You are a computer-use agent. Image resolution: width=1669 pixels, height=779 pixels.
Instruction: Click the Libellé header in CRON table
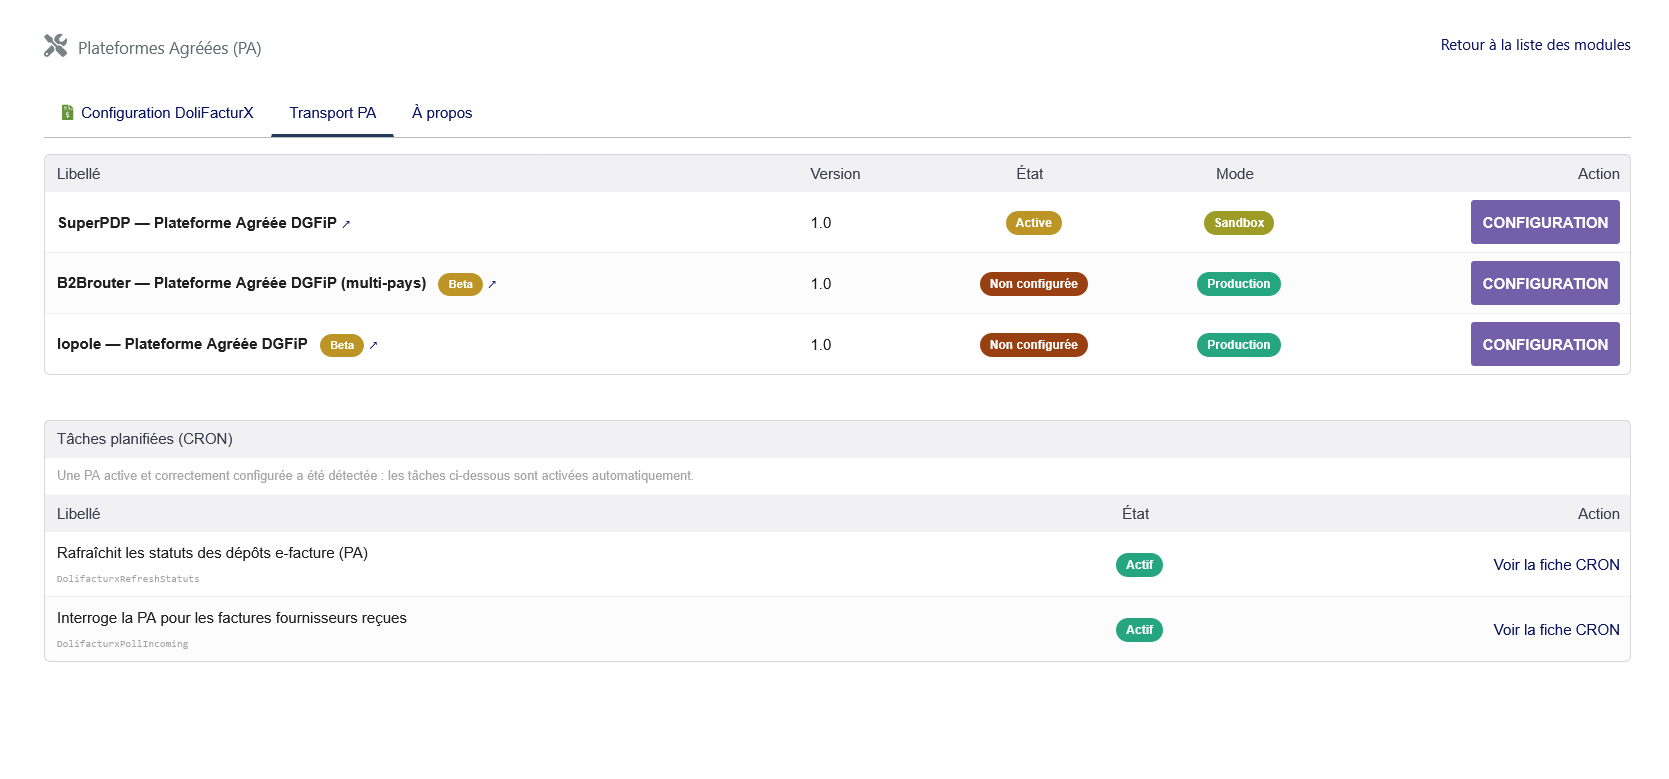tap(79, 514)
